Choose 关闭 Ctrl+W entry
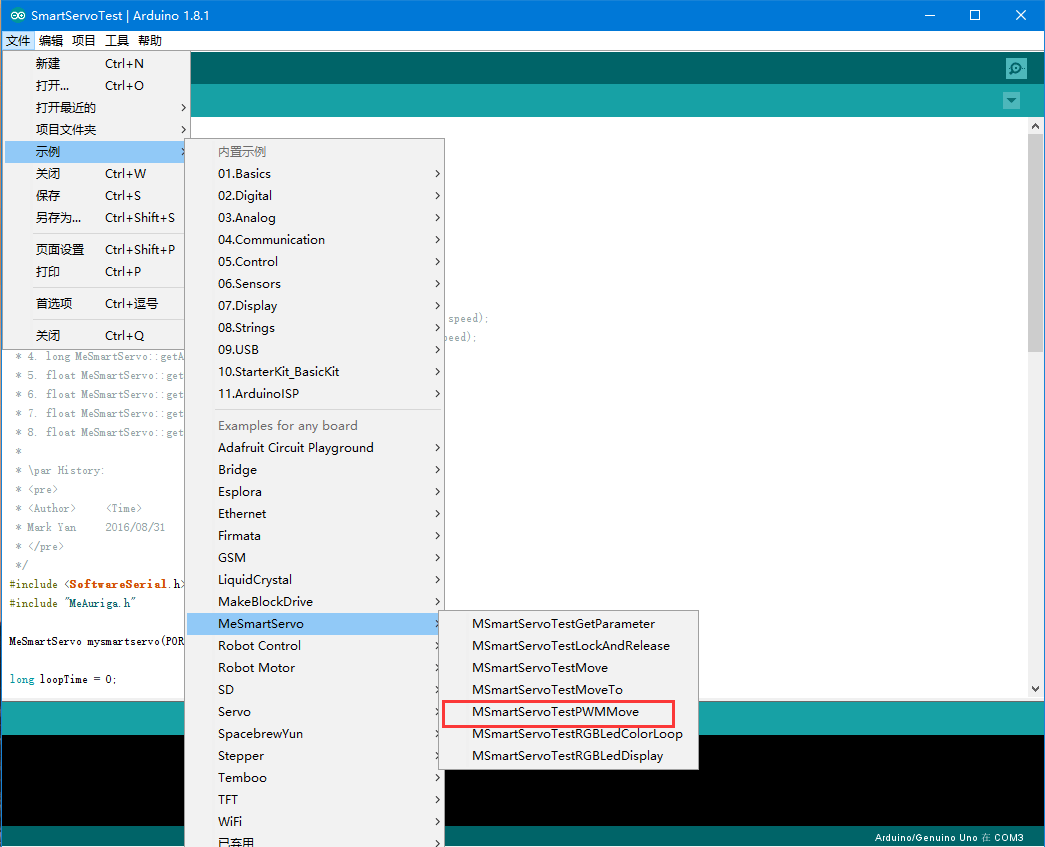Image resolution: width=1045 pixels, height=847 pixels. 95,173
